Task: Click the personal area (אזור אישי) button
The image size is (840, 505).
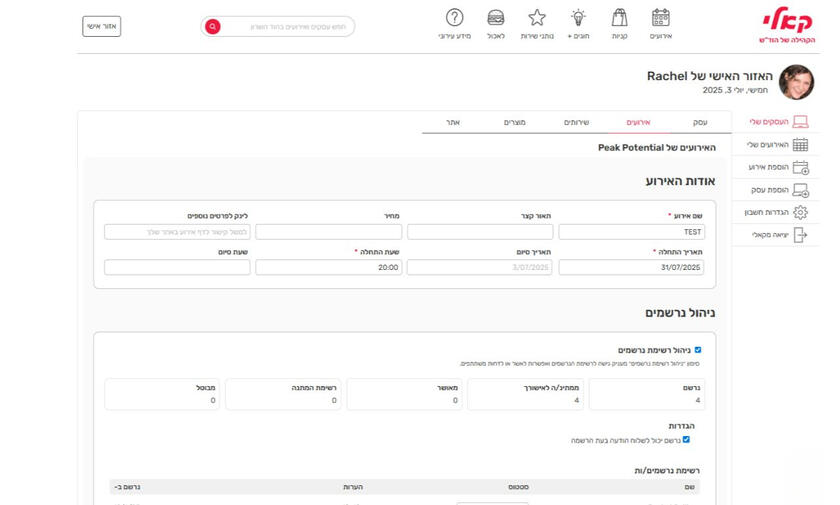Action: click(x=101, y=26)
